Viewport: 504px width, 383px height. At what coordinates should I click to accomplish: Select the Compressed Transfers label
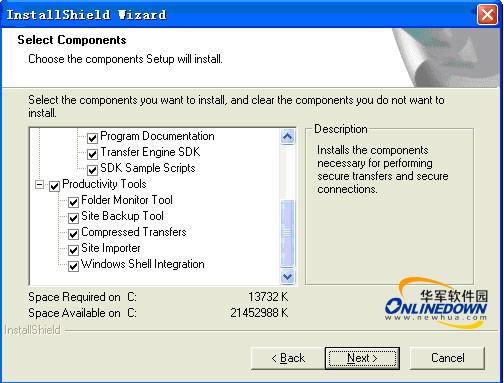(134, 232)
